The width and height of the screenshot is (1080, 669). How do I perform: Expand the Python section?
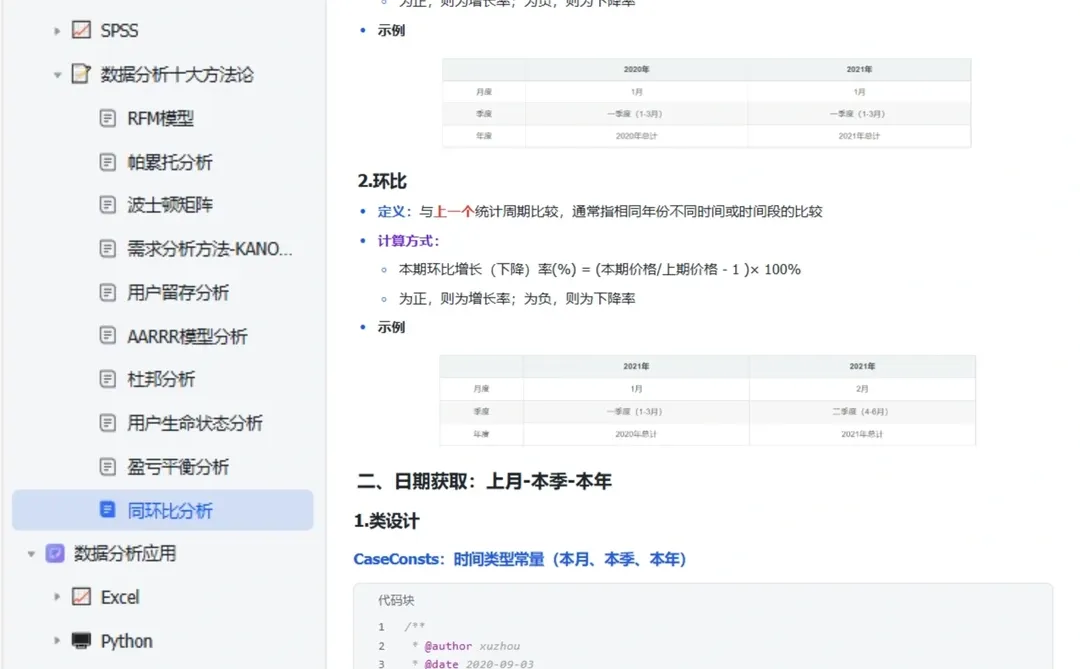click(x=57, y=640)
